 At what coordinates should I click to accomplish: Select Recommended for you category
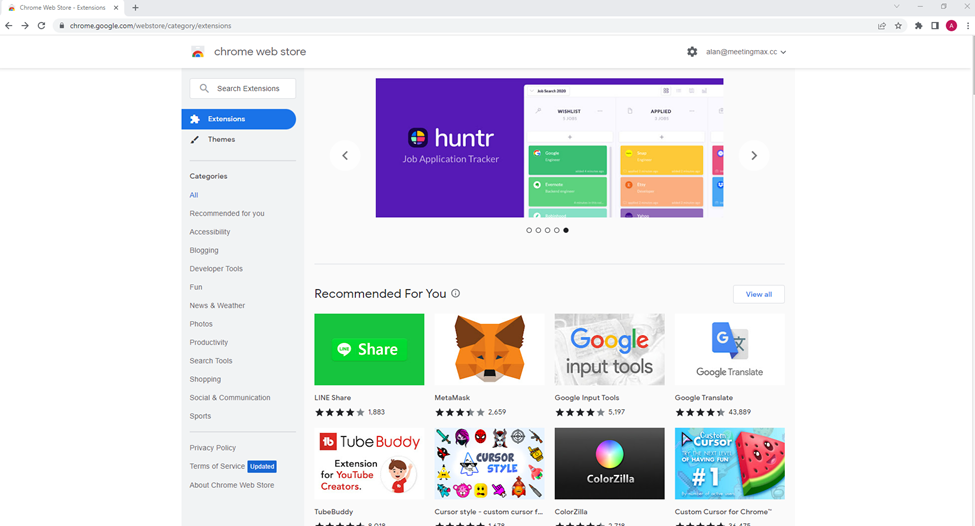(x=227, y=213)
